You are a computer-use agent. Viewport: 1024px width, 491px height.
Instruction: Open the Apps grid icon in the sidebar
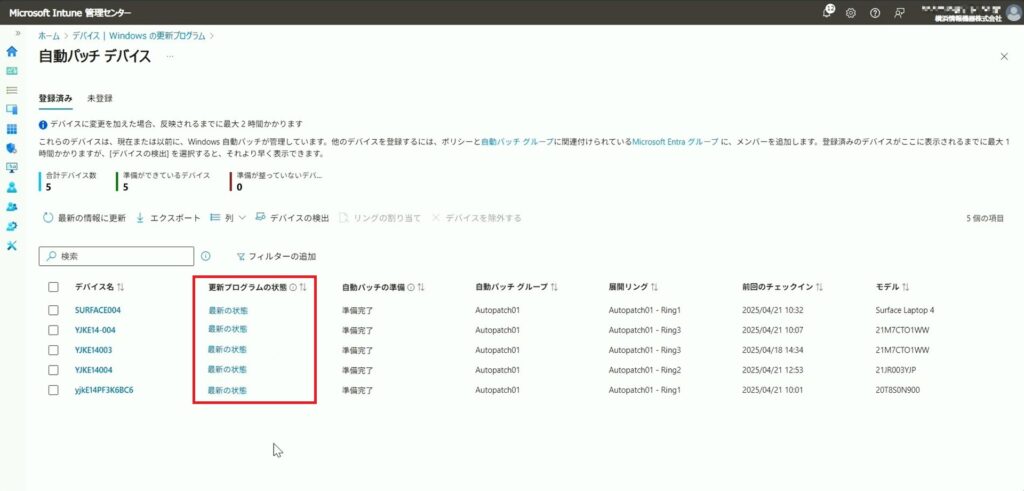[11, 129]
